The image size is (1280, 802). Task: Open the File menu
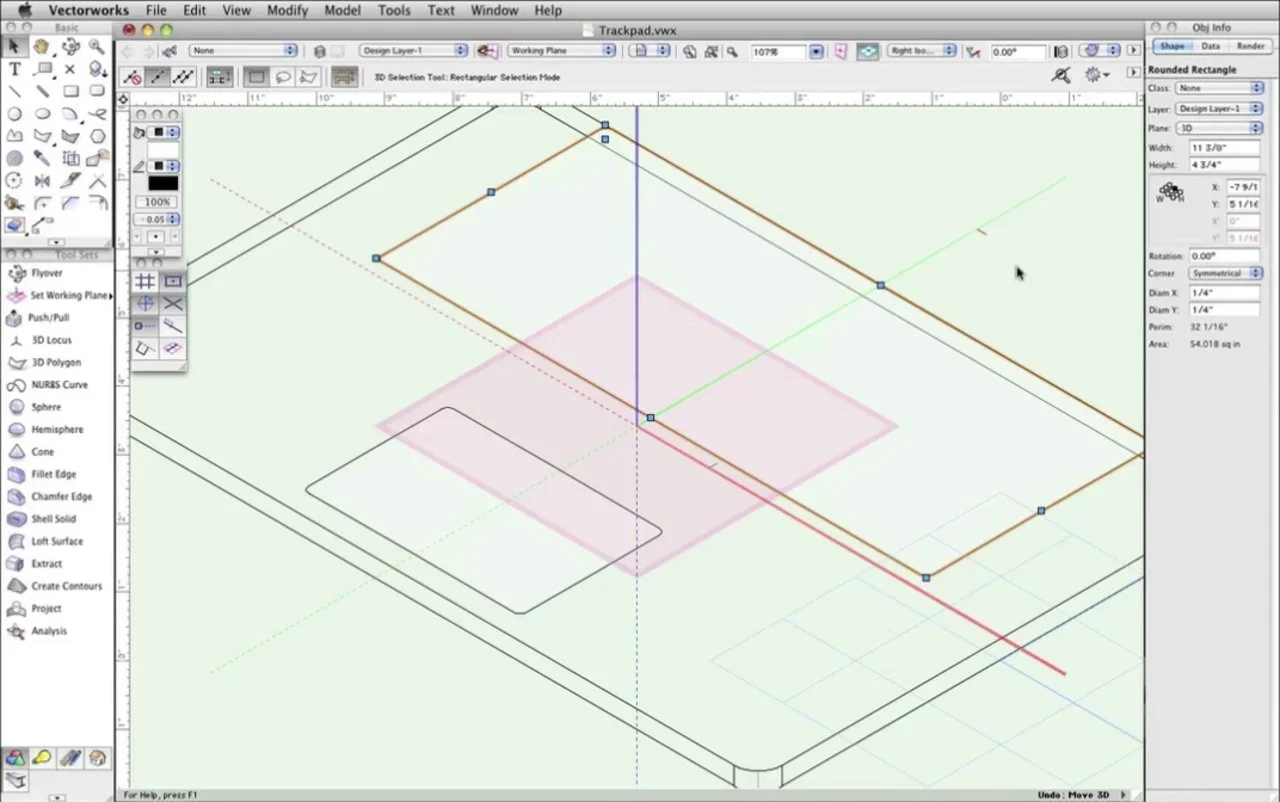coord(156,10)
